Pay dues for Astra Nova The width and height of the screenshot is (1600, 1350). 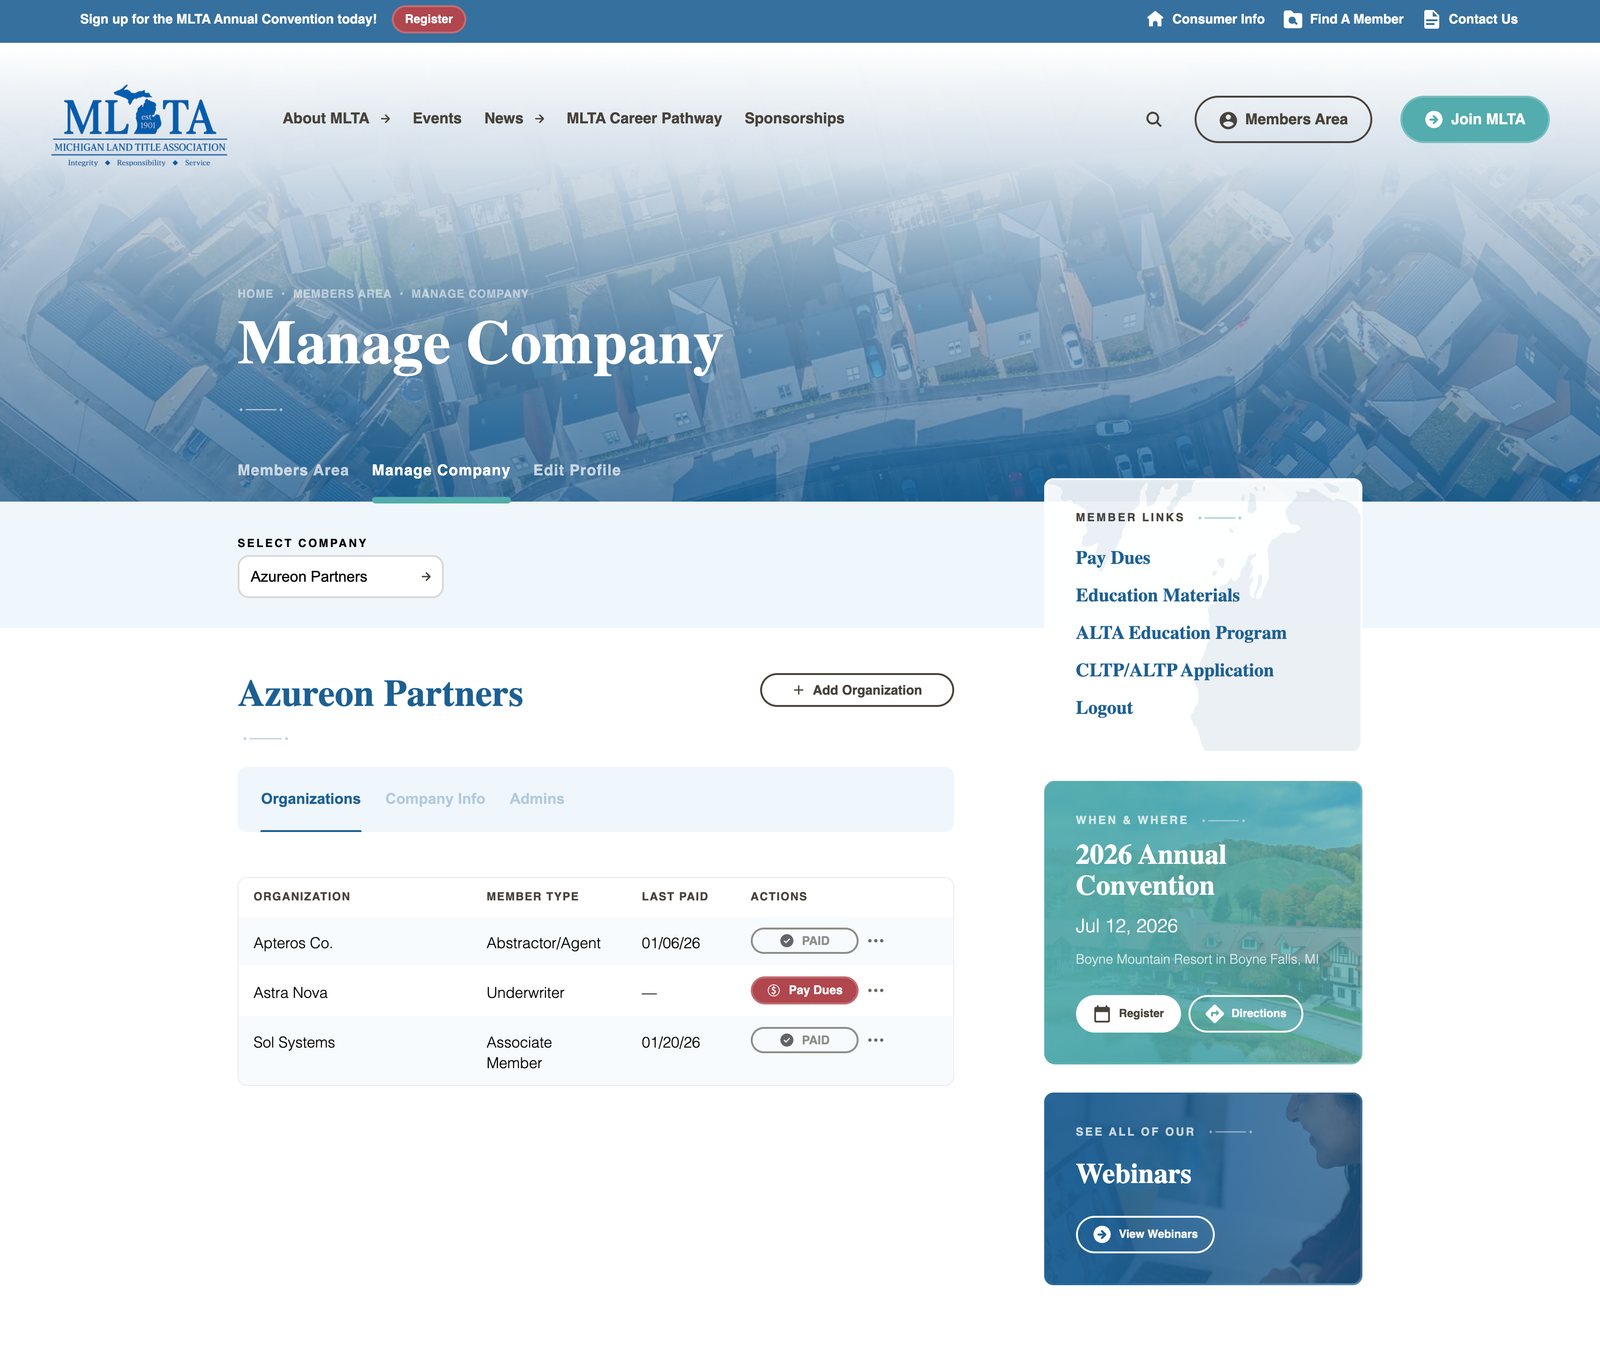(x=805, y=990)
